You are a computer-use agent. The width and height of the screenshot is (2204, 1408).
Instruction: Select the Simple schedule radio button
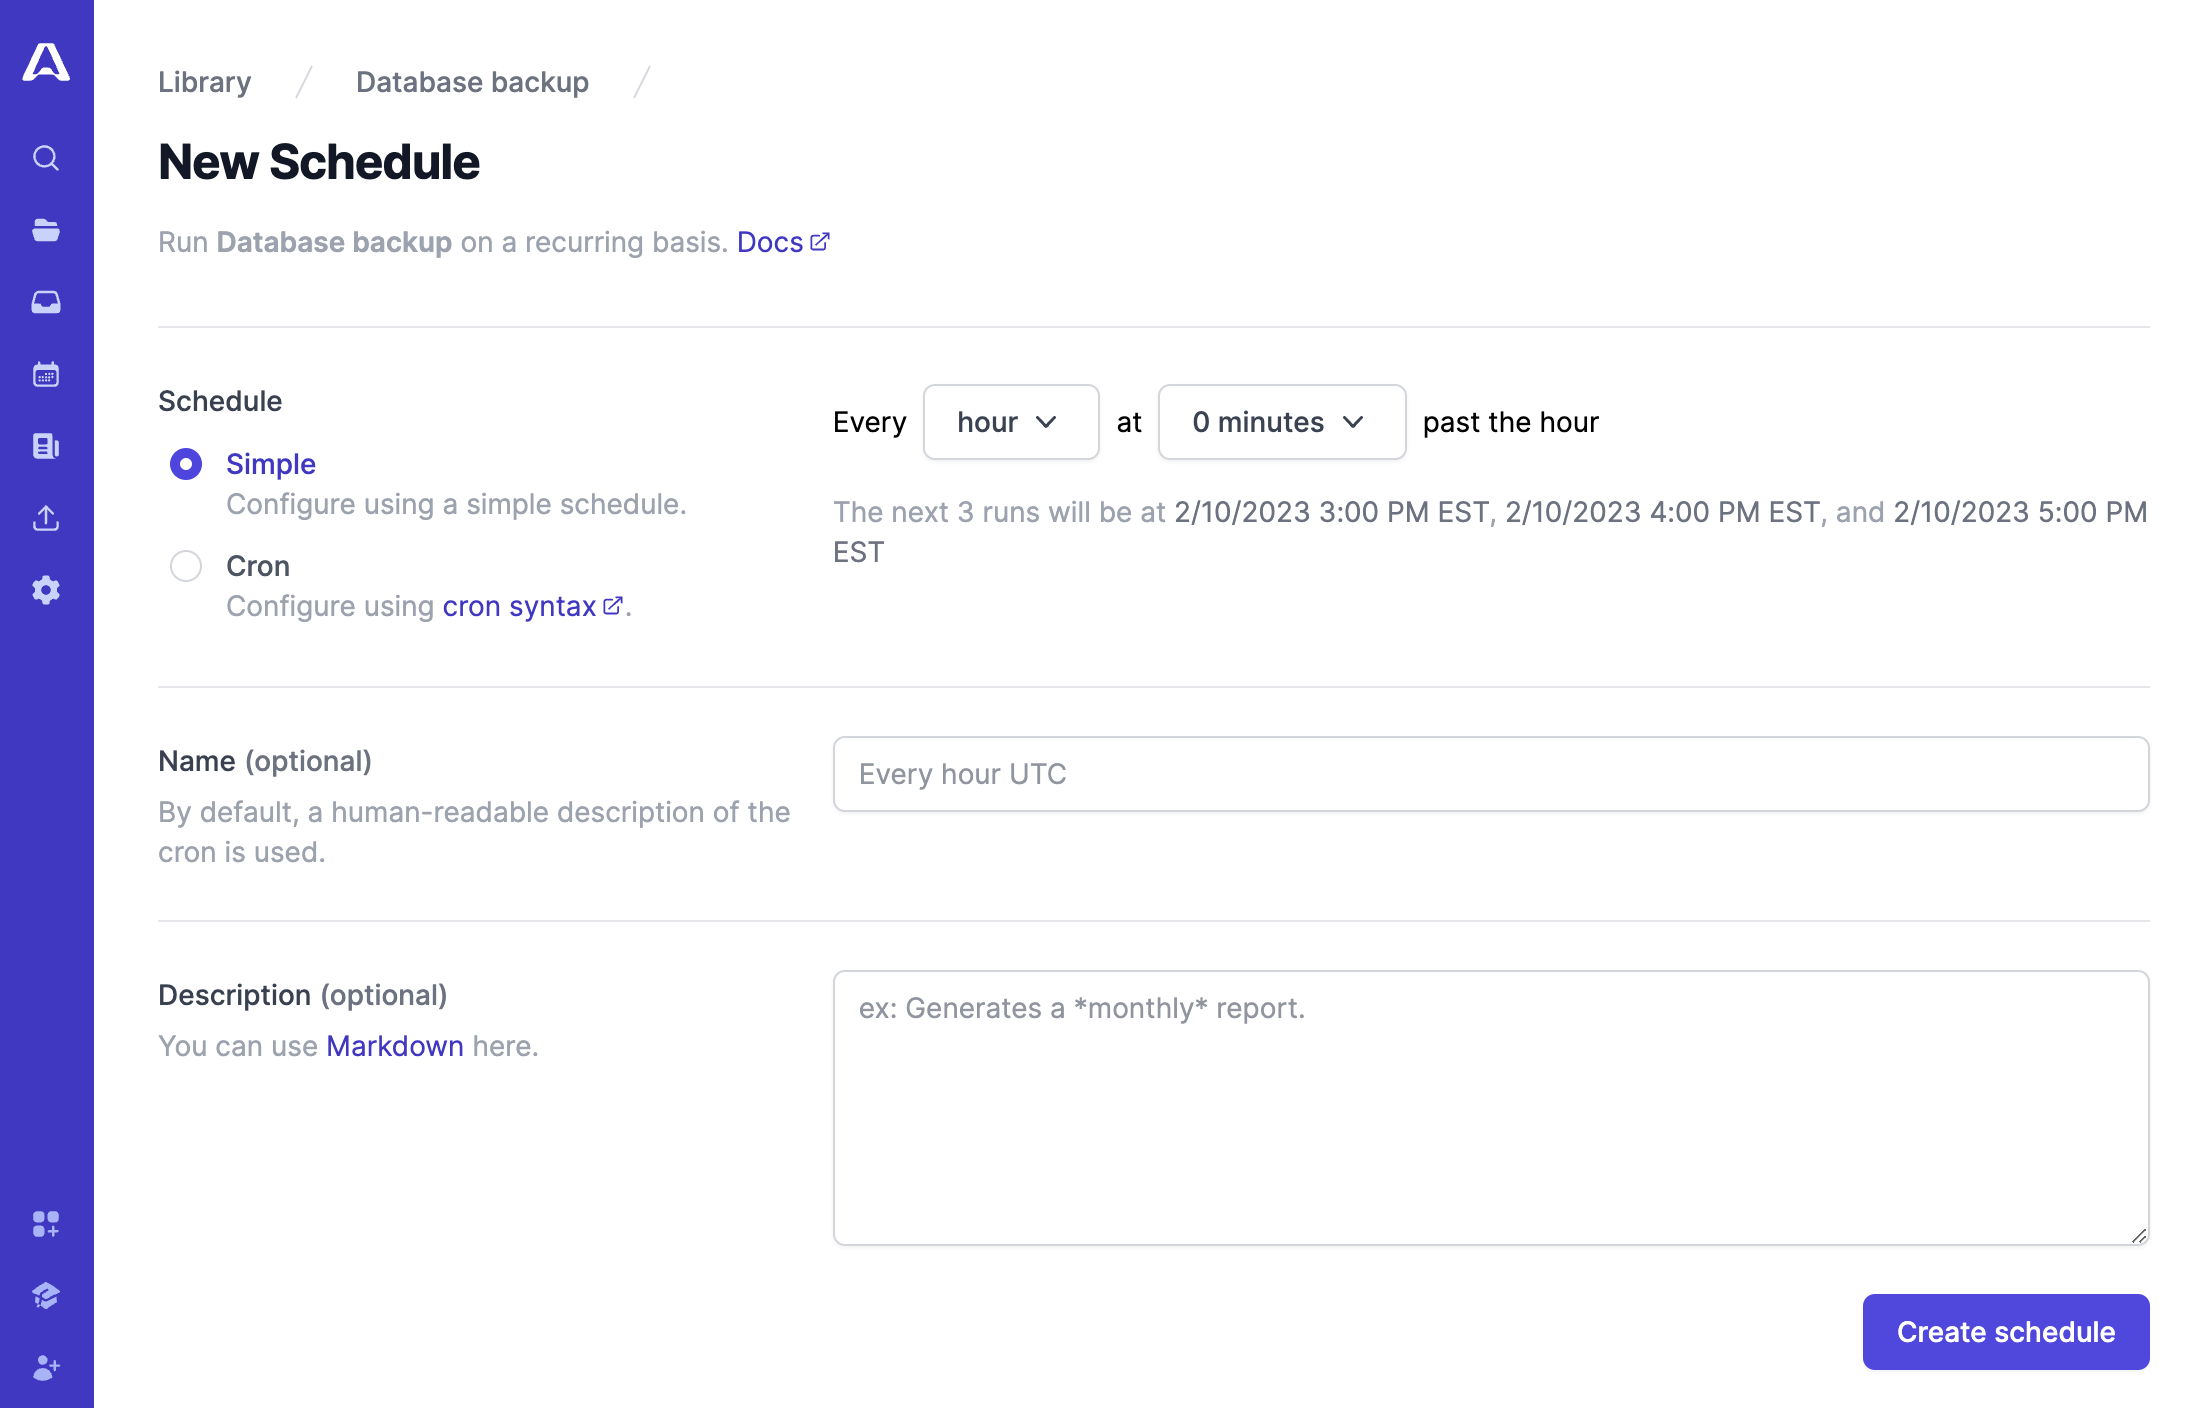pos(186,464)
